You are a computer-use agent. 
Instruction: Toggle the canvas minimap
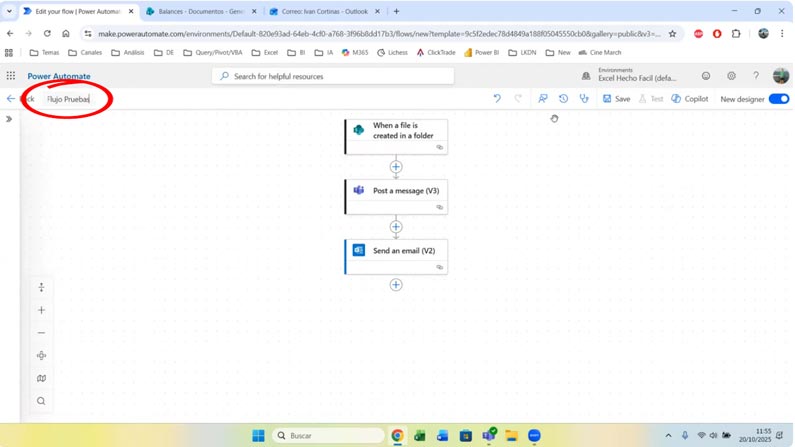42,379
